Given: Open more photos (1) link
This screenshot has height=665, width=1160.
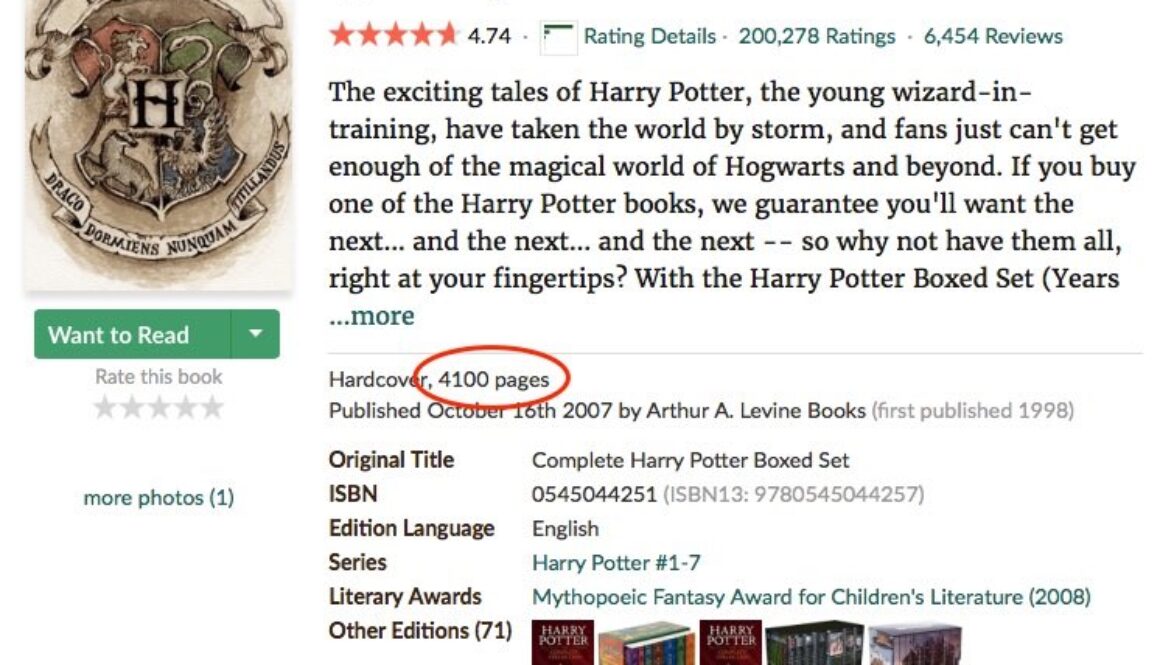Looking at the screenshot, I should click(x=159, y=498).
